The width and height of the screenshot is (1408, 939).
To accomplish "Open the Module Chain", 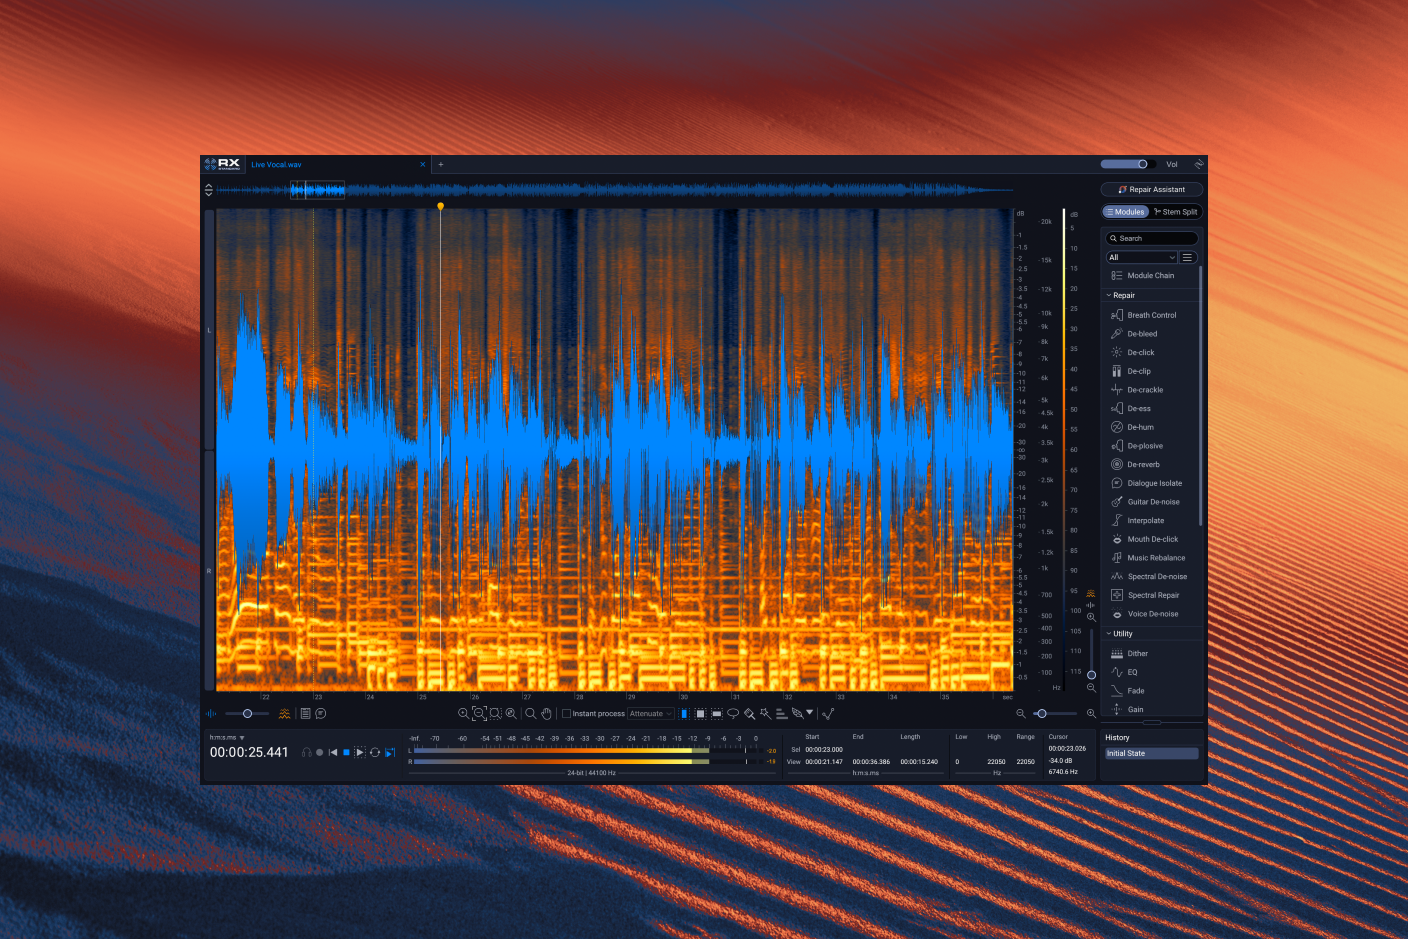I will tap(1143, 275).
